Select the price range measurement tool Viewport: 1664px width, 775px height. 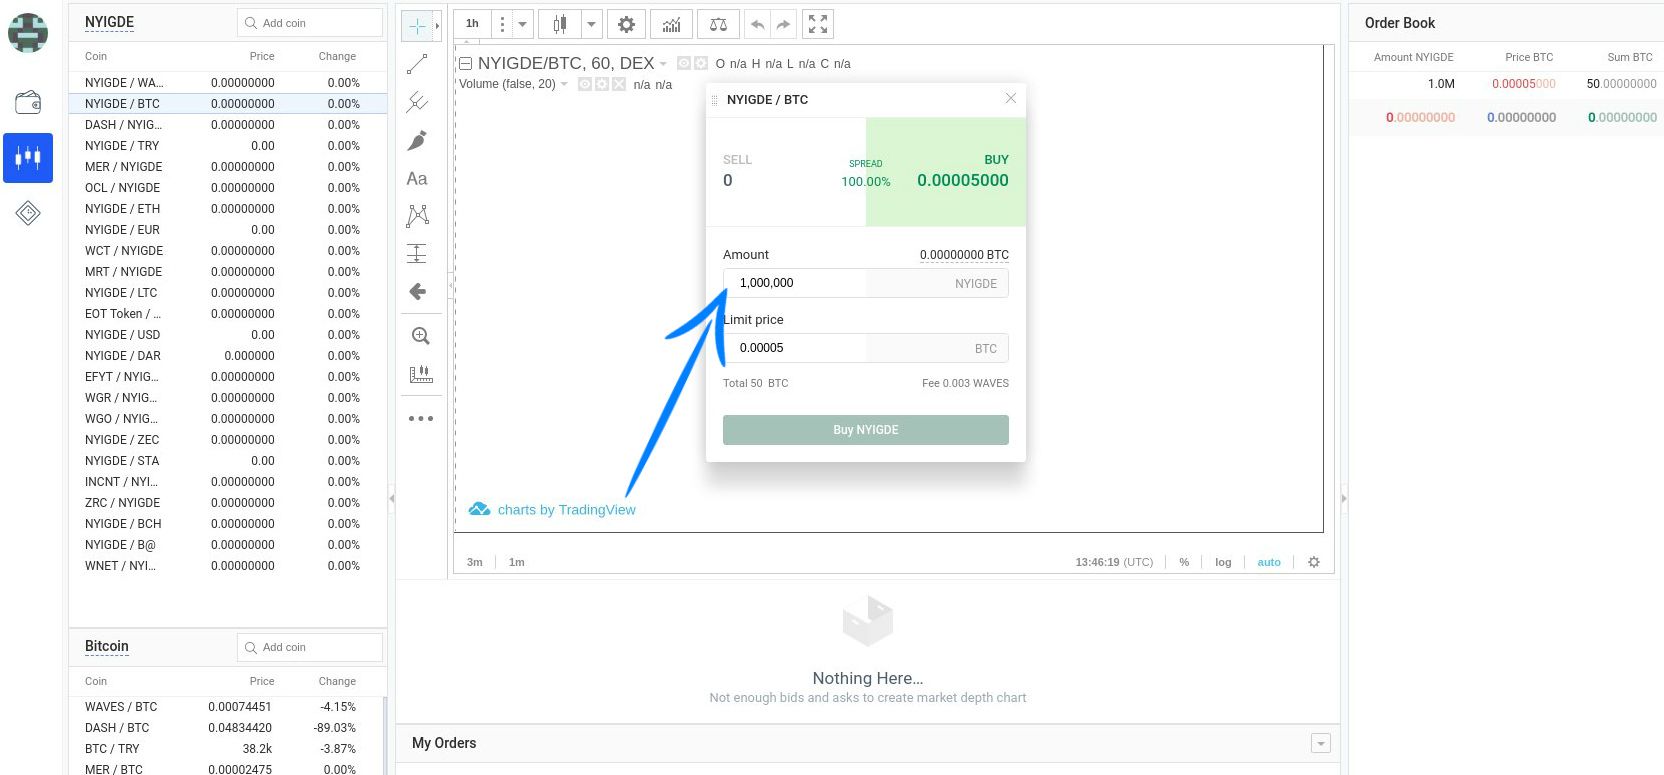click(x=417, y=253)
